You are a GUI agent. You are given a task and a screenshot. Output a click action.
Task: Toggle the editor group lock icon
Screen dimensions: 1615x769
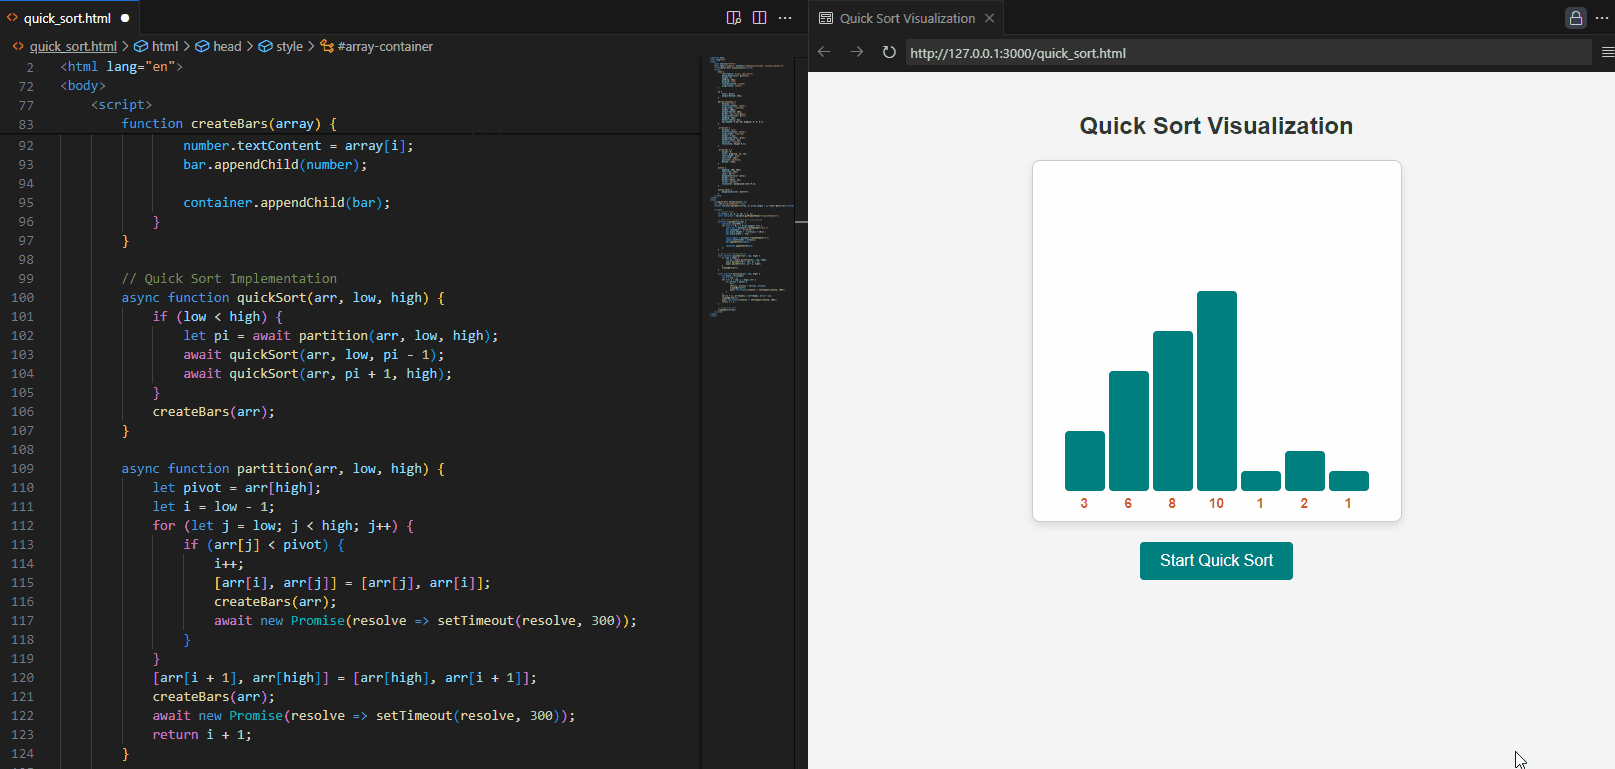pyautogui.click(x=1576, y=18)
